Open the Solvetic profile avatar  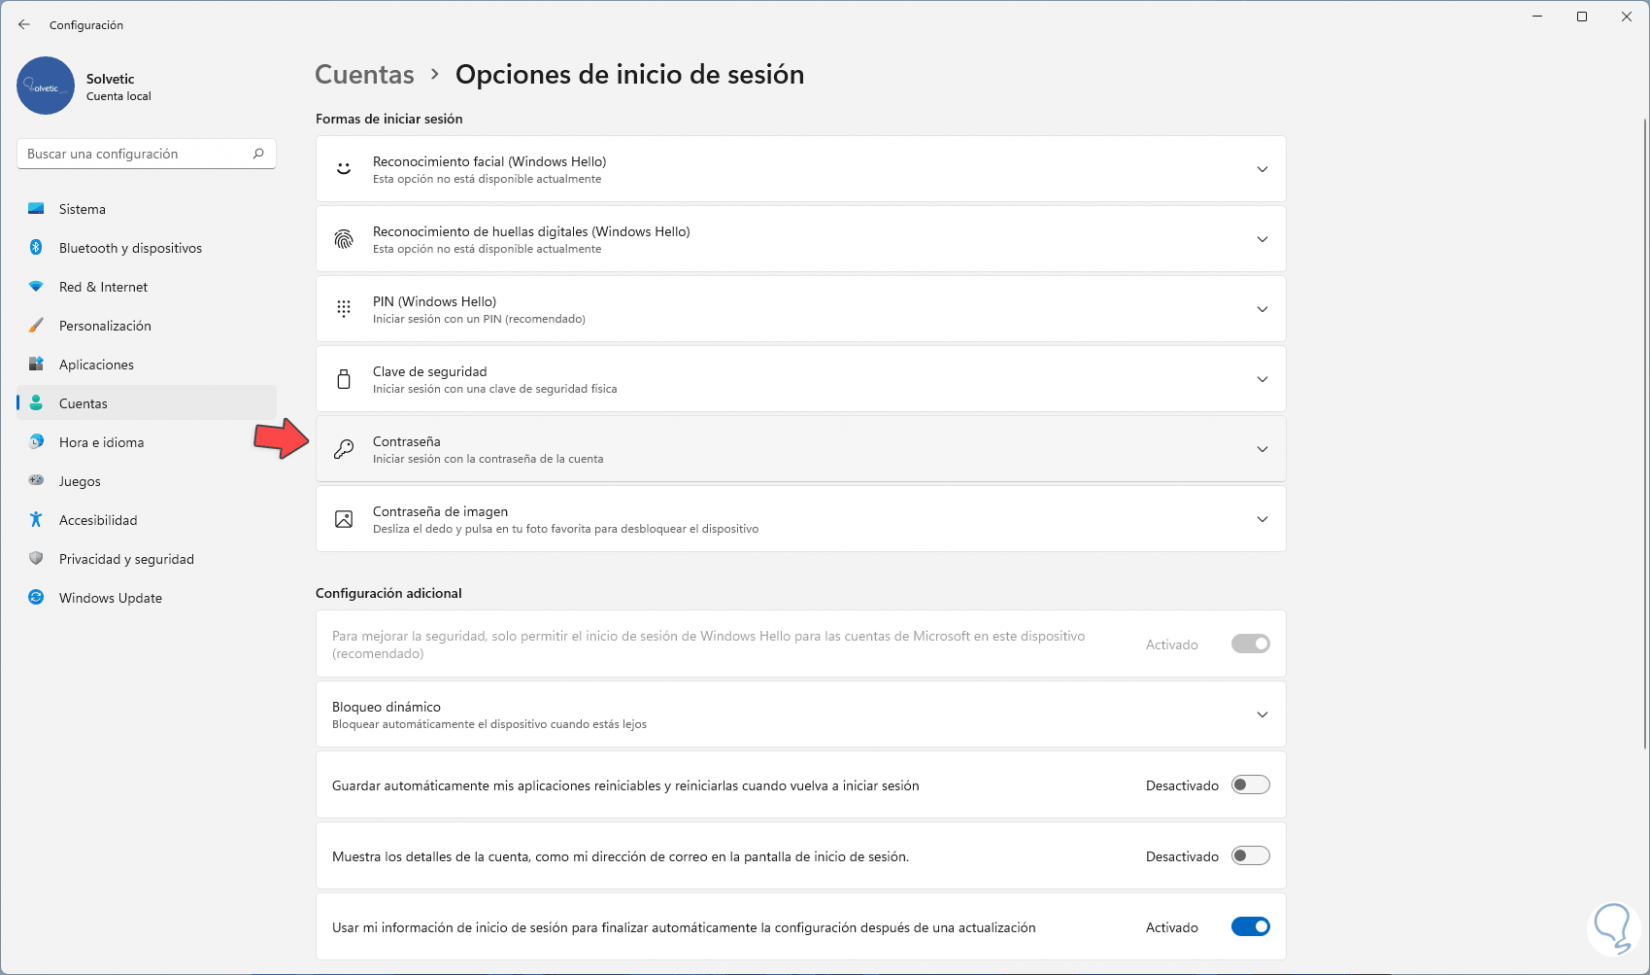tap(46, 86)
